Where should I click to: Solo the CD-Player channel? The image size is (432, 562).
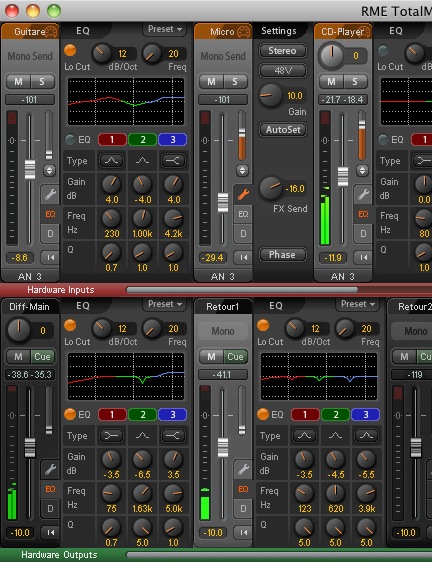click(355, 82)
